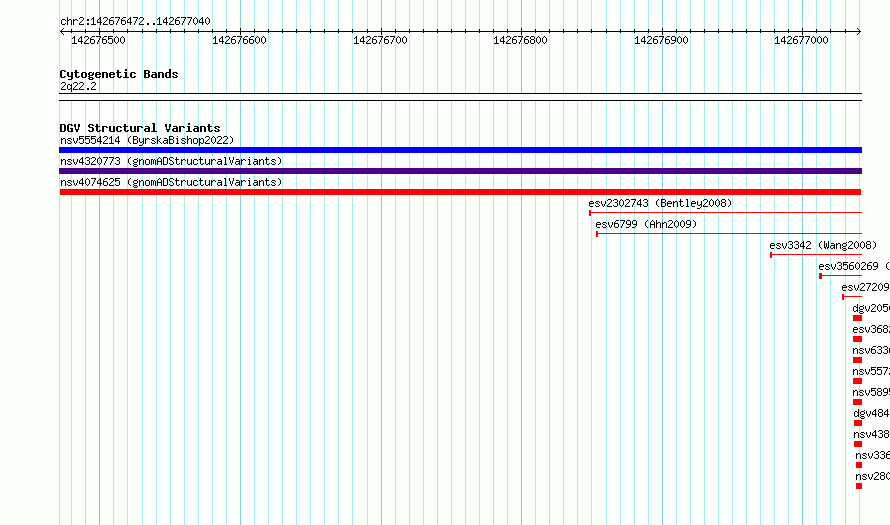Image resolution: width=890 pixels, height=525 pixels.
Task: Open esv3342 (Wang2008) label
Action: (823, 245)
